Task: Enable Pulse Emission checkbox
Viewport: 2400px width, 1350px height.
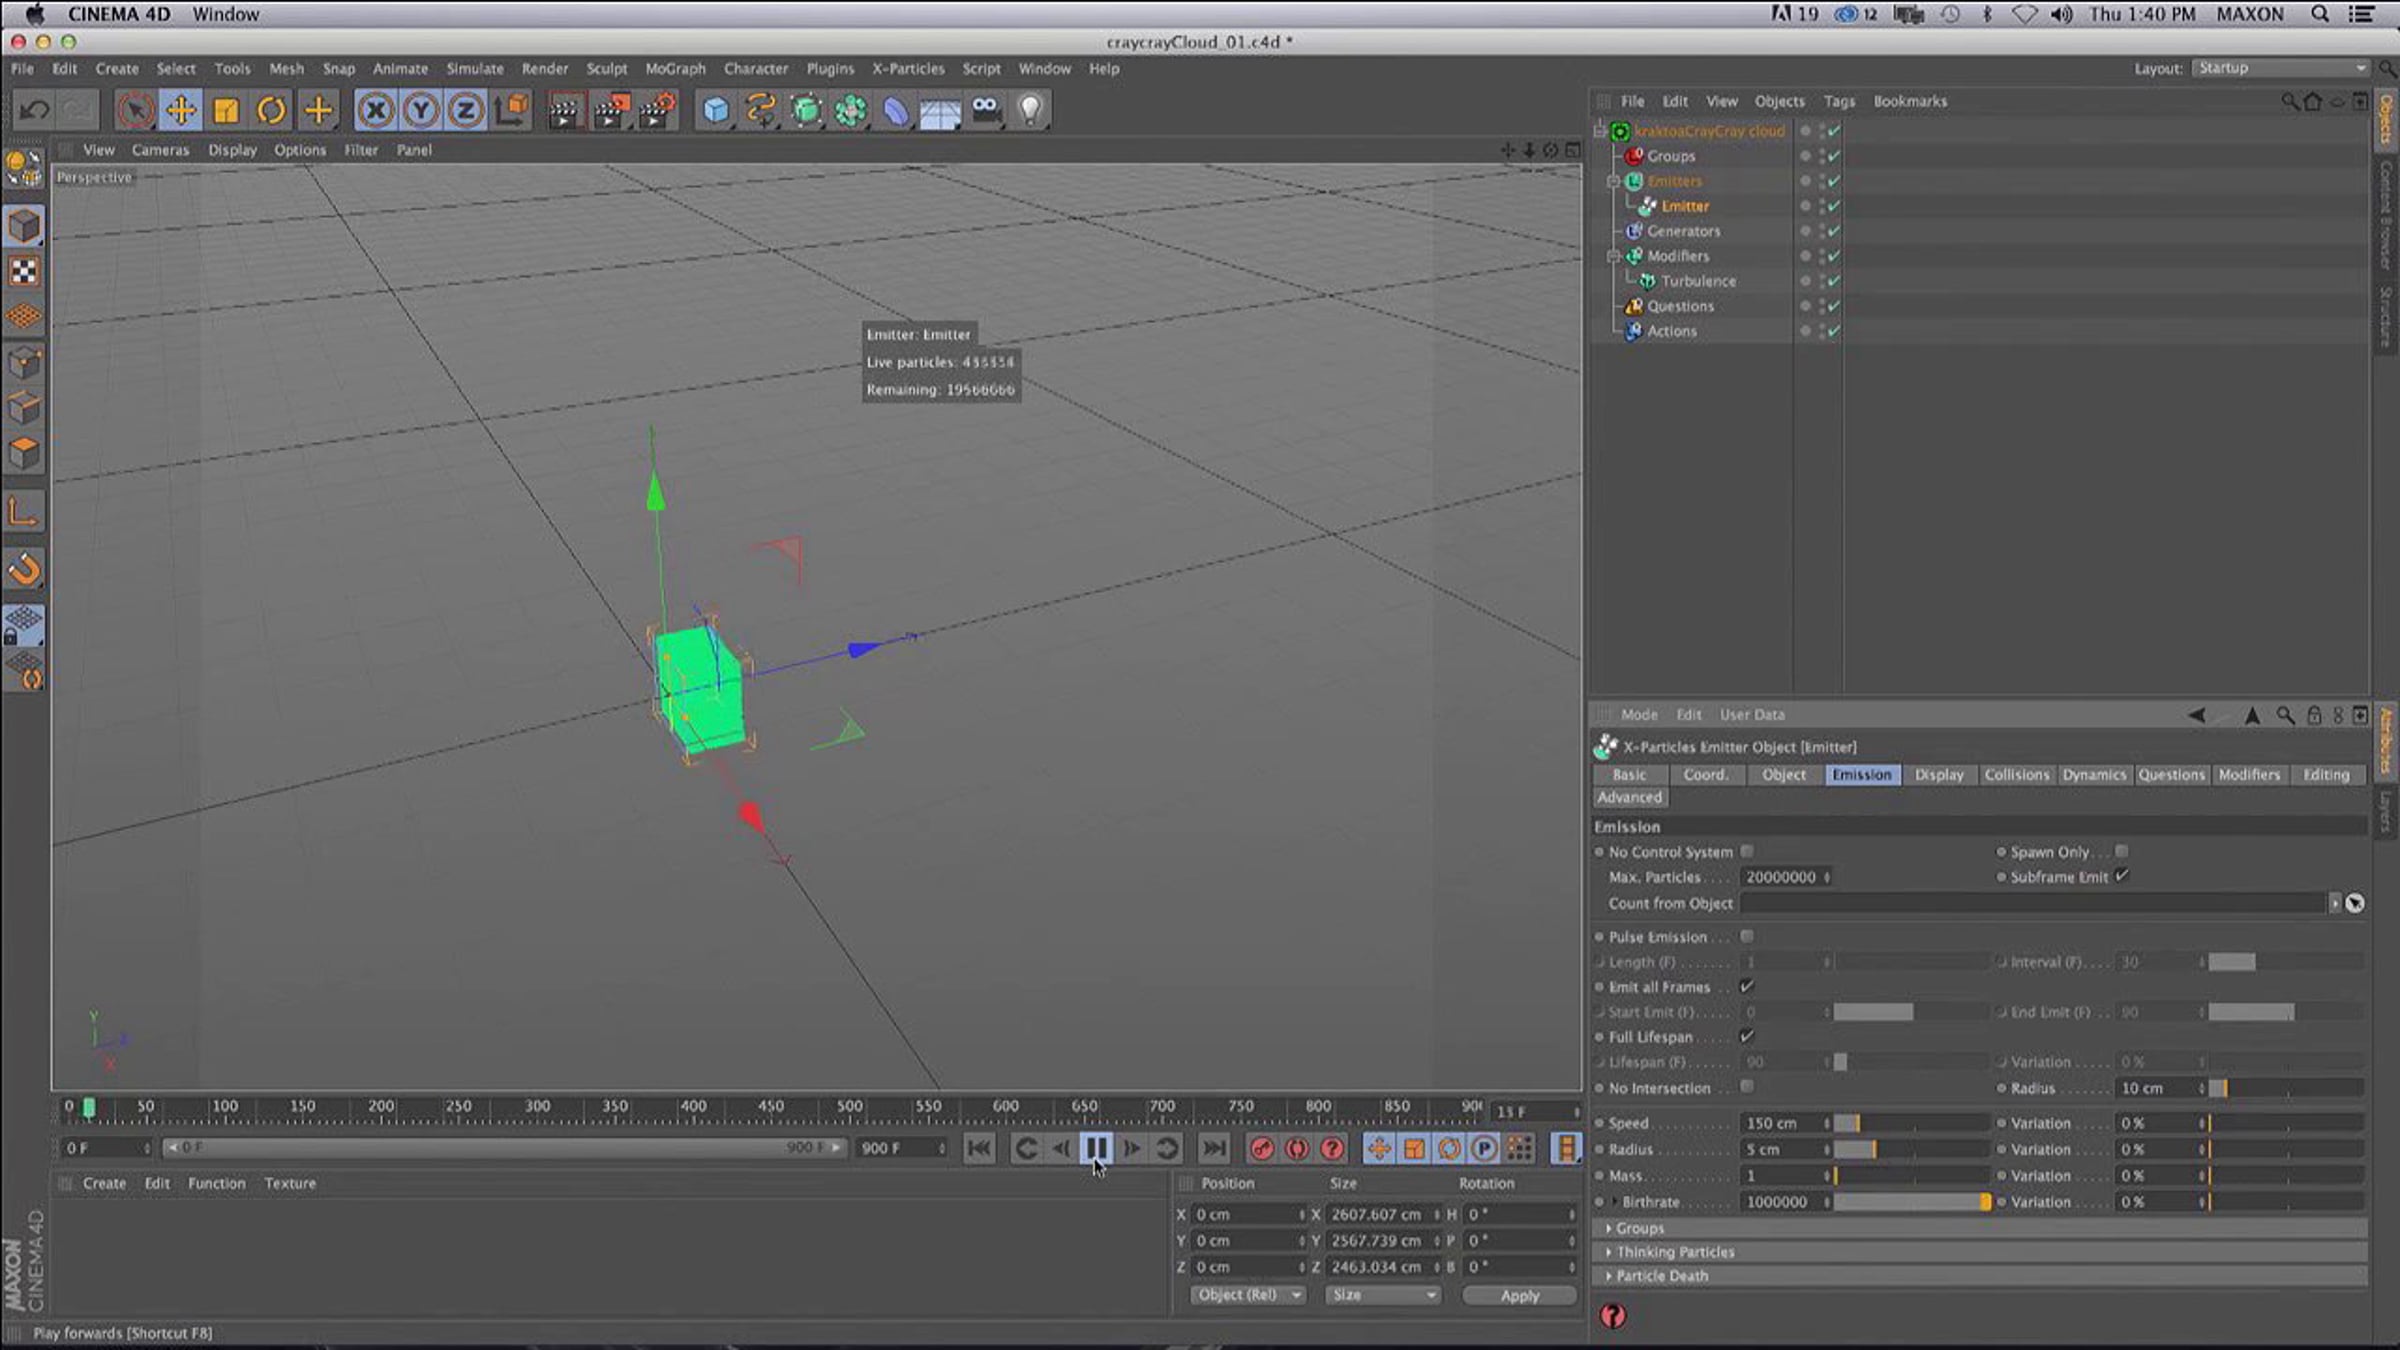Action: click(x=1747, y=936)
